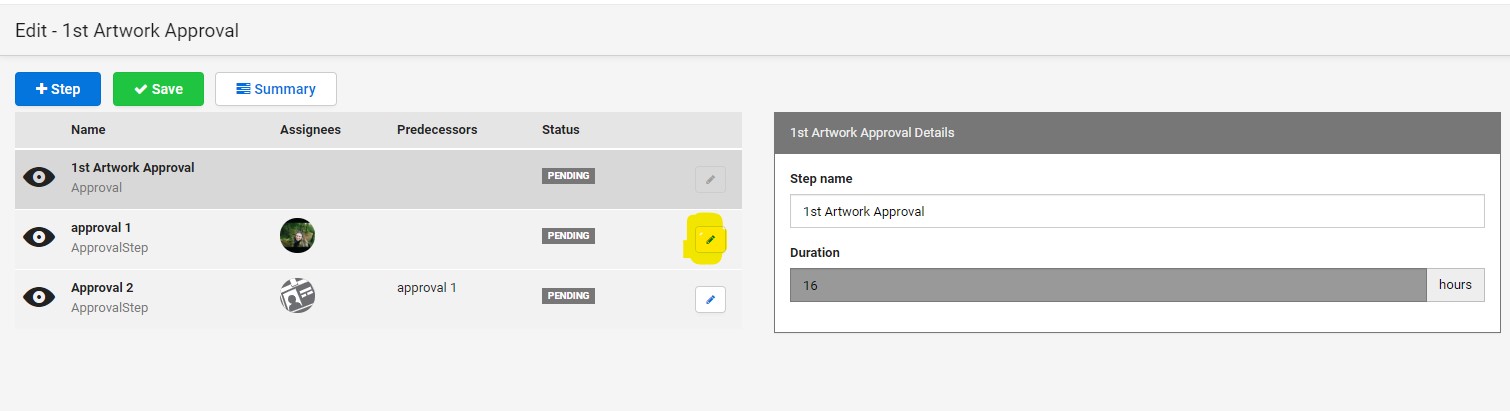Click the Duration field showing 16

click(1107, 285)
